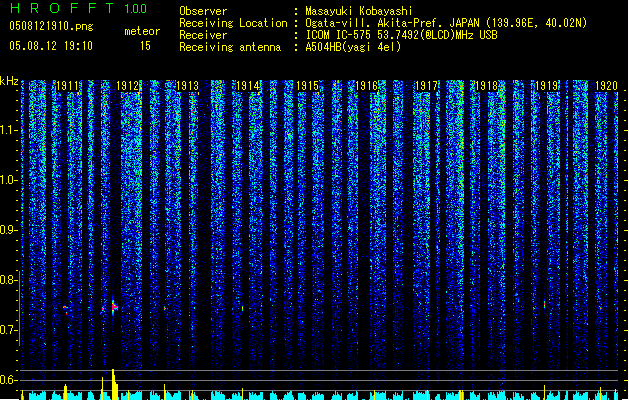Select the filename 0508121910.png
629x400 pixels.
point(51,26)
